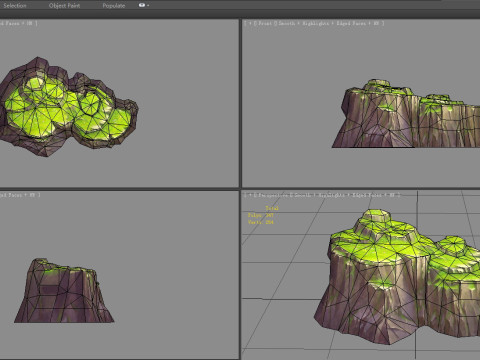This screenshot has width=480, height=360.
Task: Click the Polys count statistic in Perspective viewport
Action: pyautogui.click(x=261, y=215)
